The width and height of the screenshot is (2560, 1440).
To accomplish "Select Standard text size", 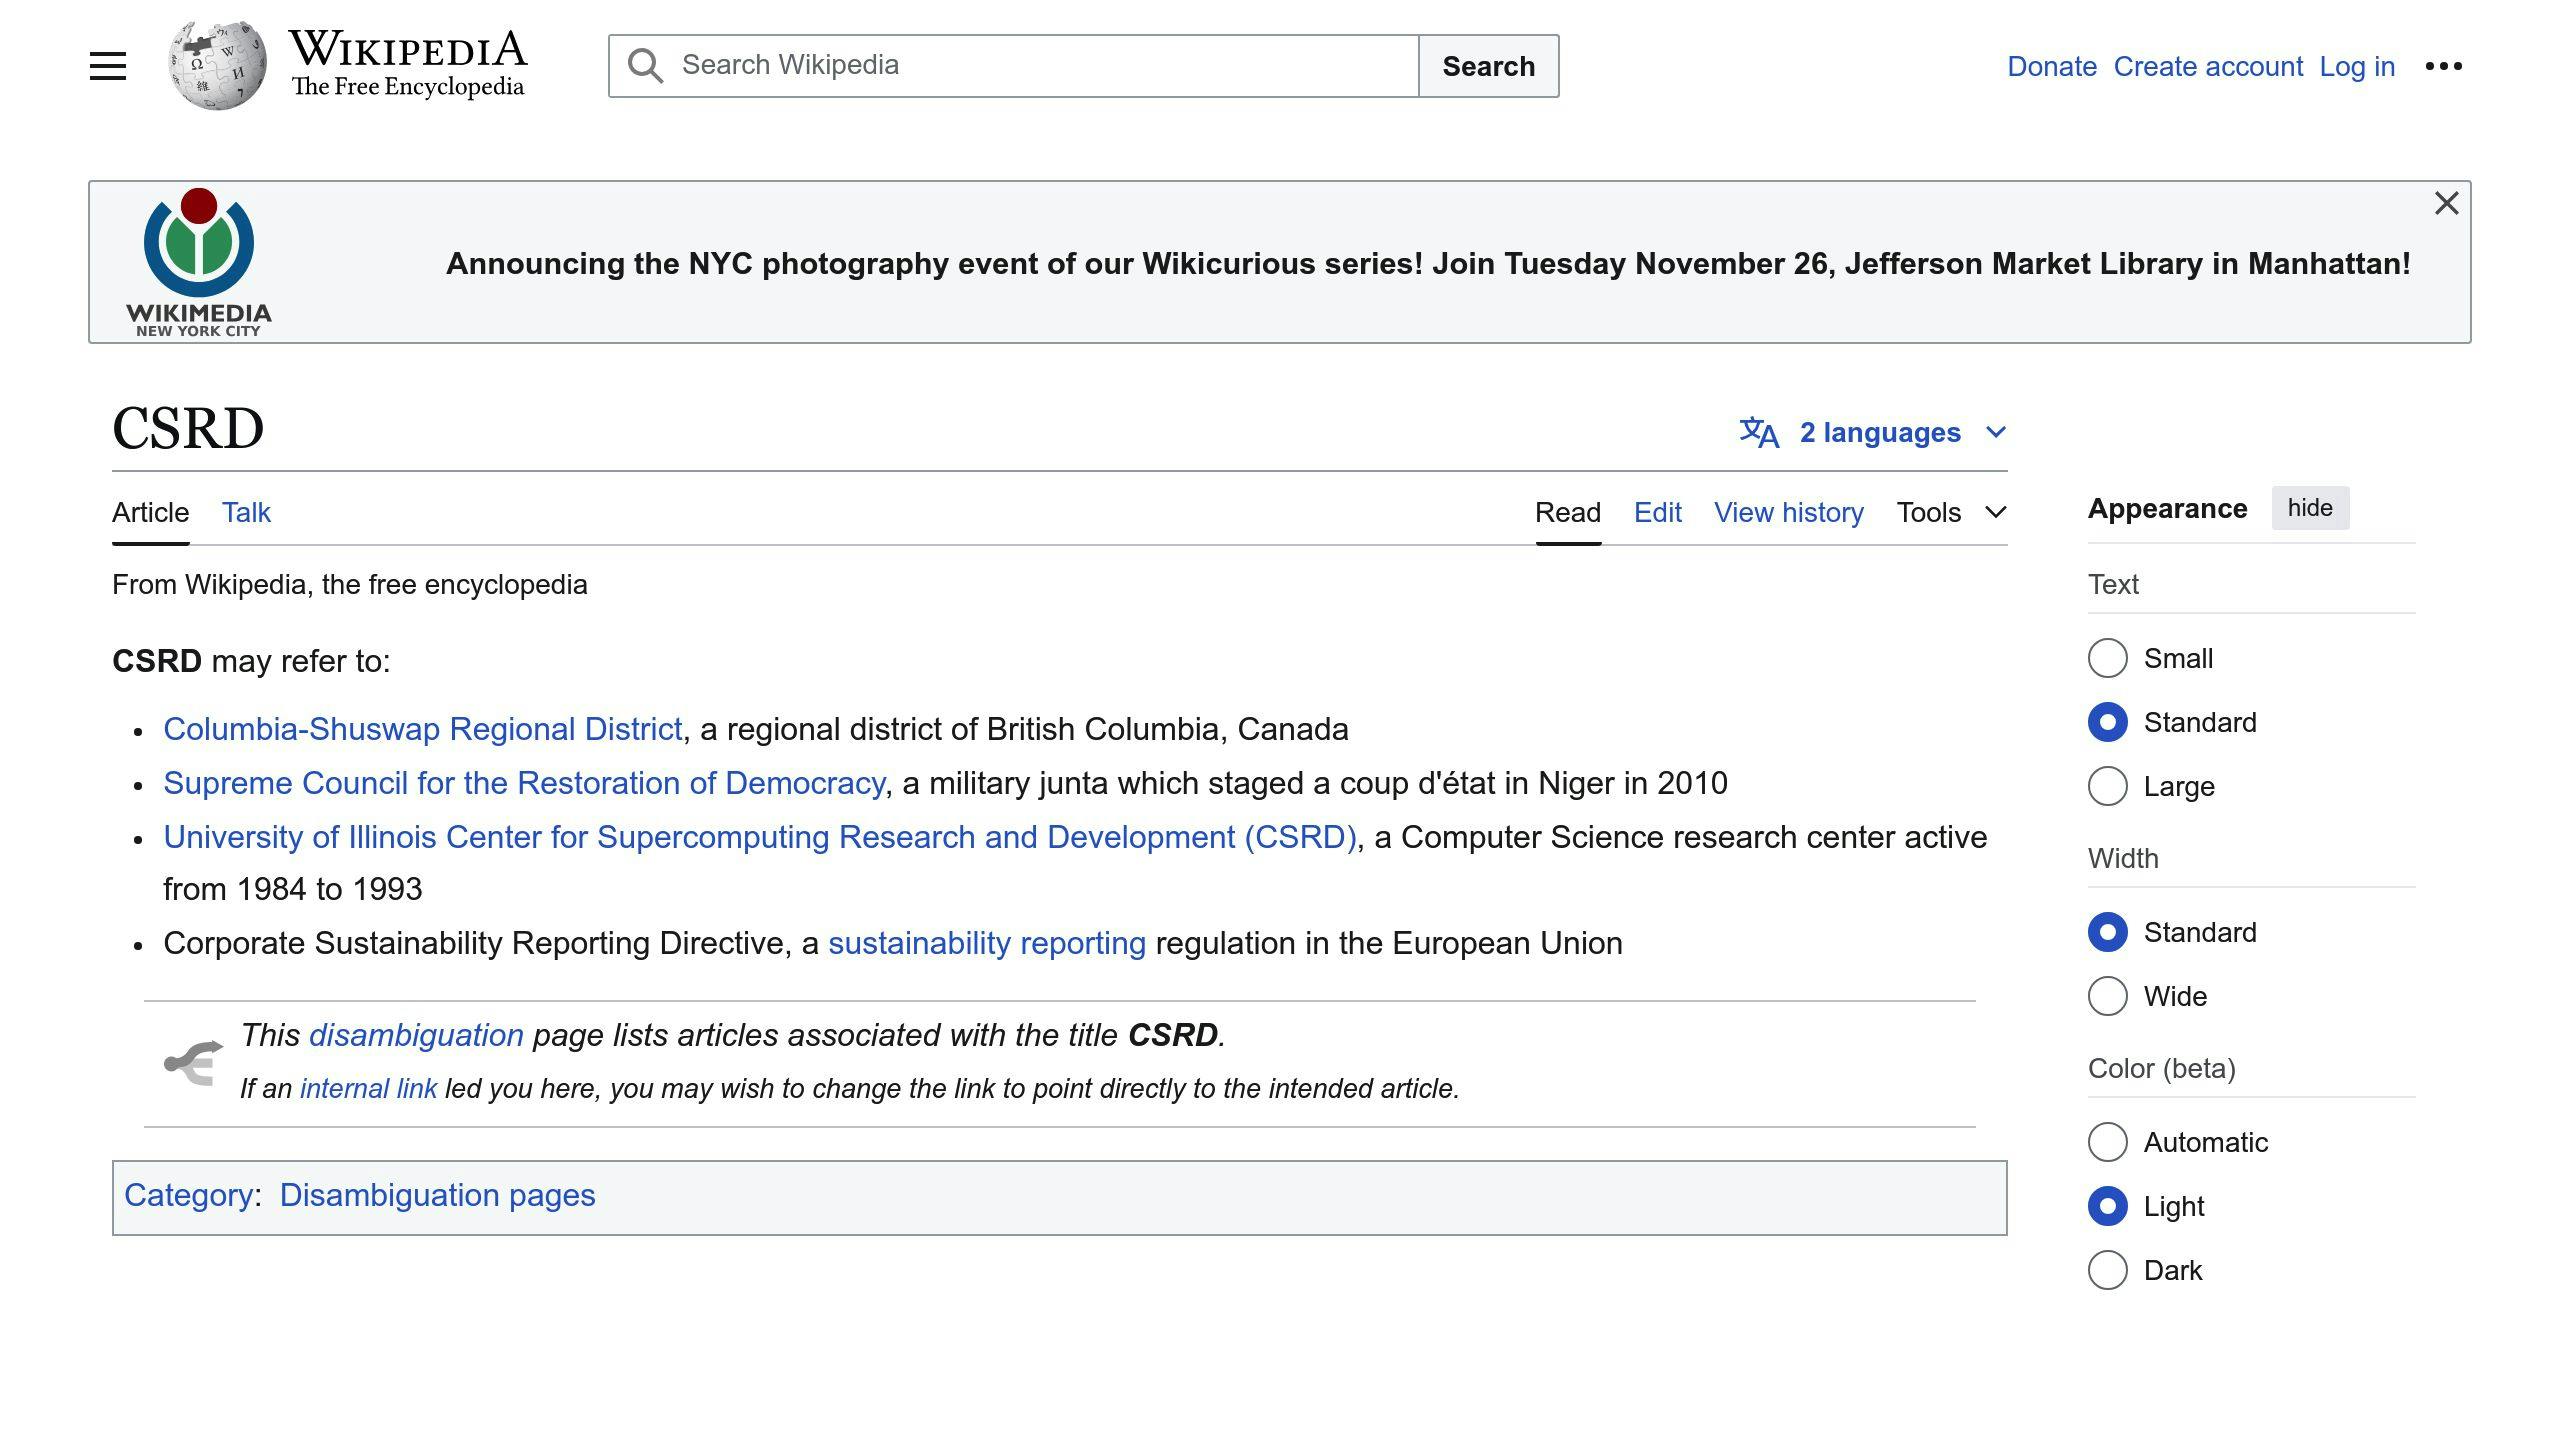I will (2107, 722).
